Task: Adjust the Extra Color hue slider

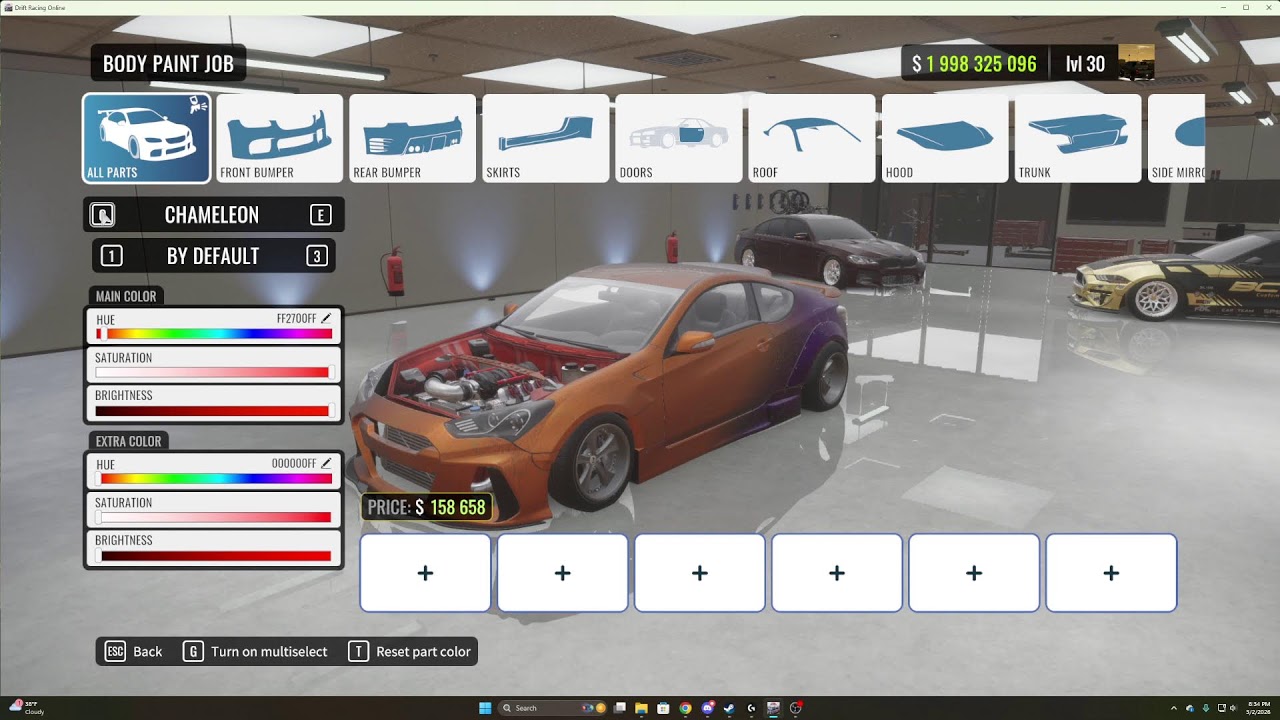Action: (x=214, y=478)
